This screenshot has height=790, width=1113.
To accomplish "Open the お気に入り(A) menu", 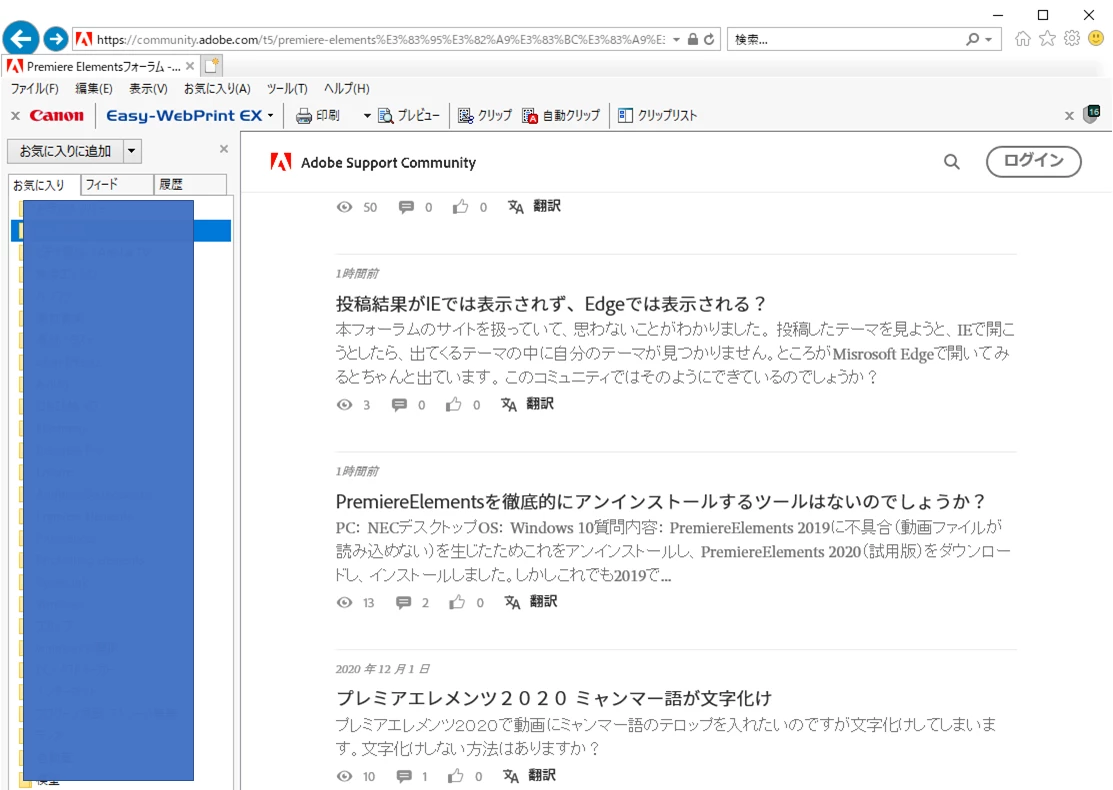I will pos(217,89).
